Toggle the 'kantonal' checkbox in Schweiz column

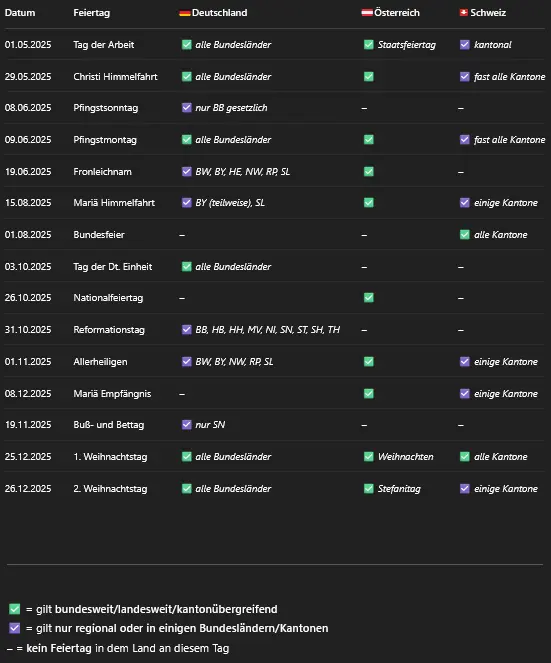coord(465,44)
